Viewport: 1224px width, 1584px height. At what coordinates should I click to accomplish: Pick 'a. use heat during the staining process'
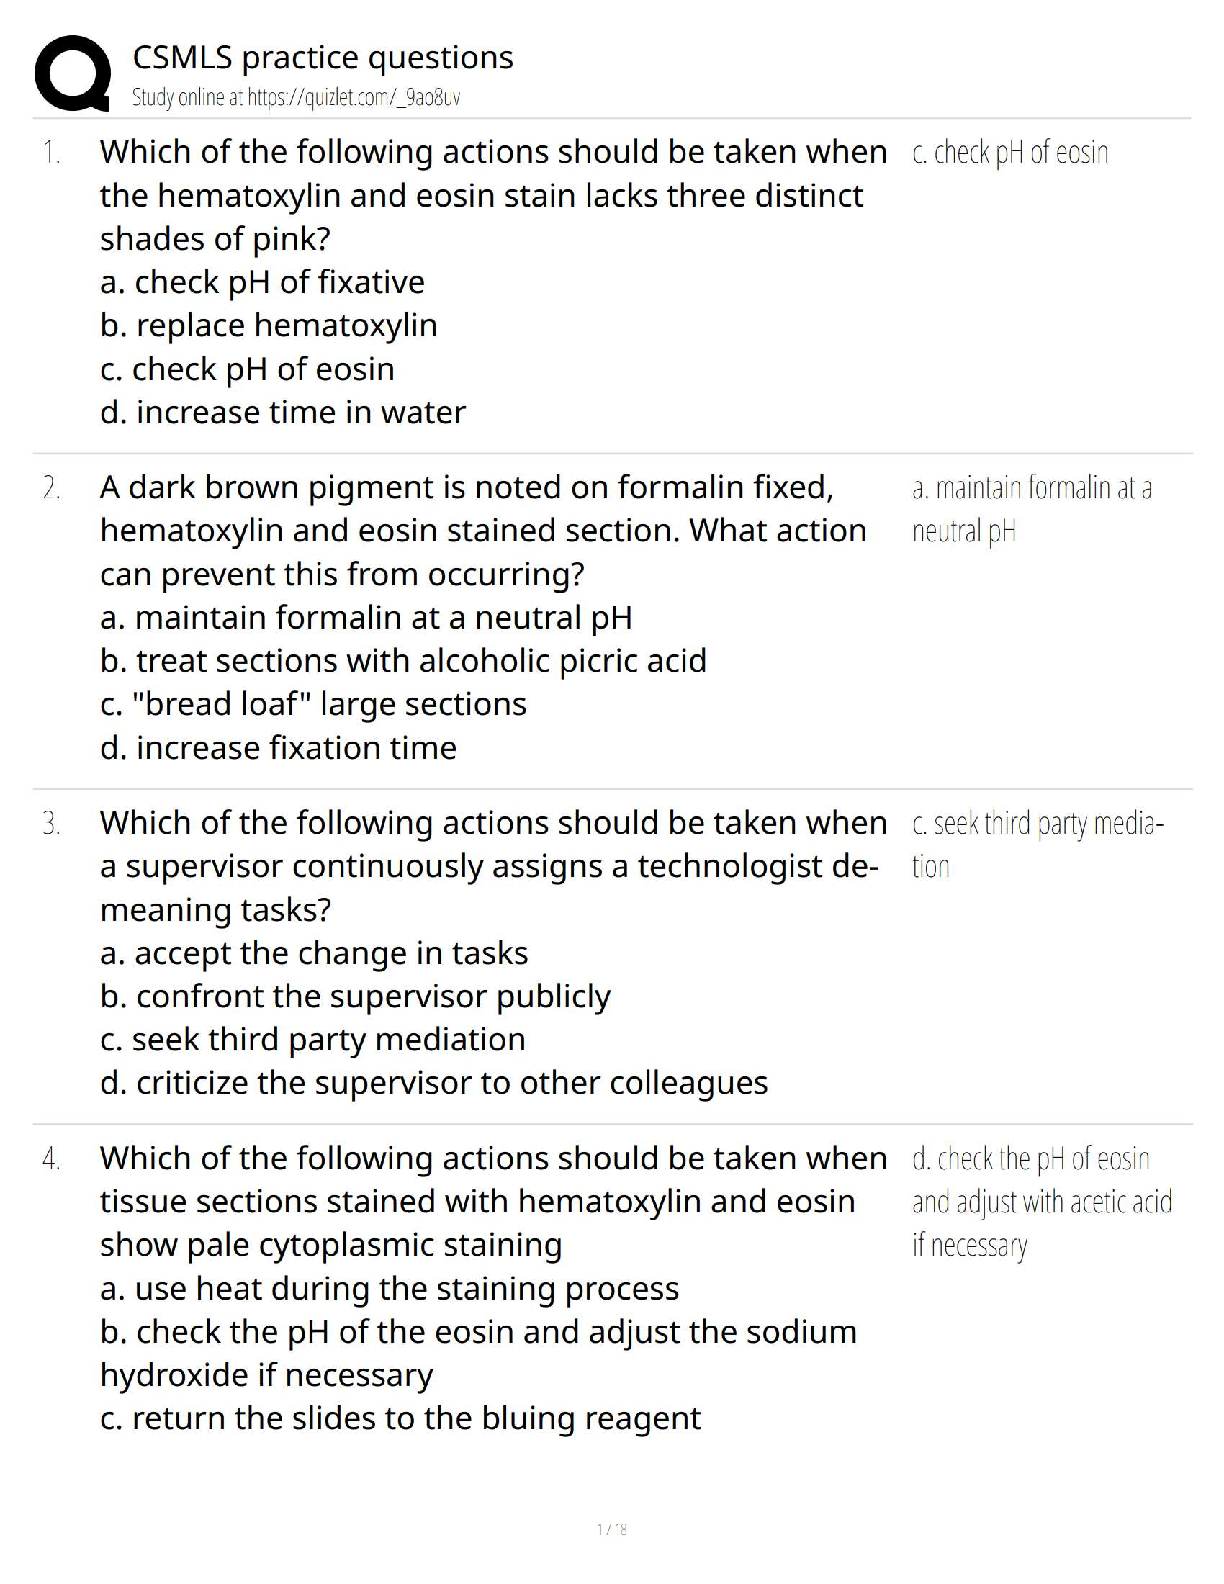[x=389, y=1289]
